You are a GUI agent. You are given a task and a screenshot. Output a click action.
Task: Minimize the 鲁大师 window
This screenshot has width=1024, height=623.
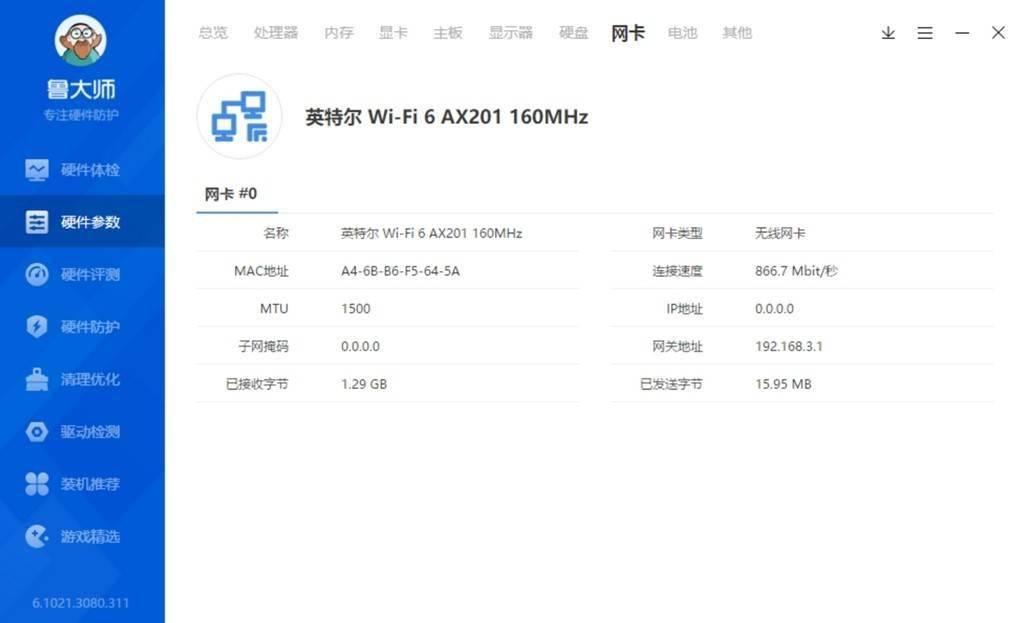pos(962,33)
